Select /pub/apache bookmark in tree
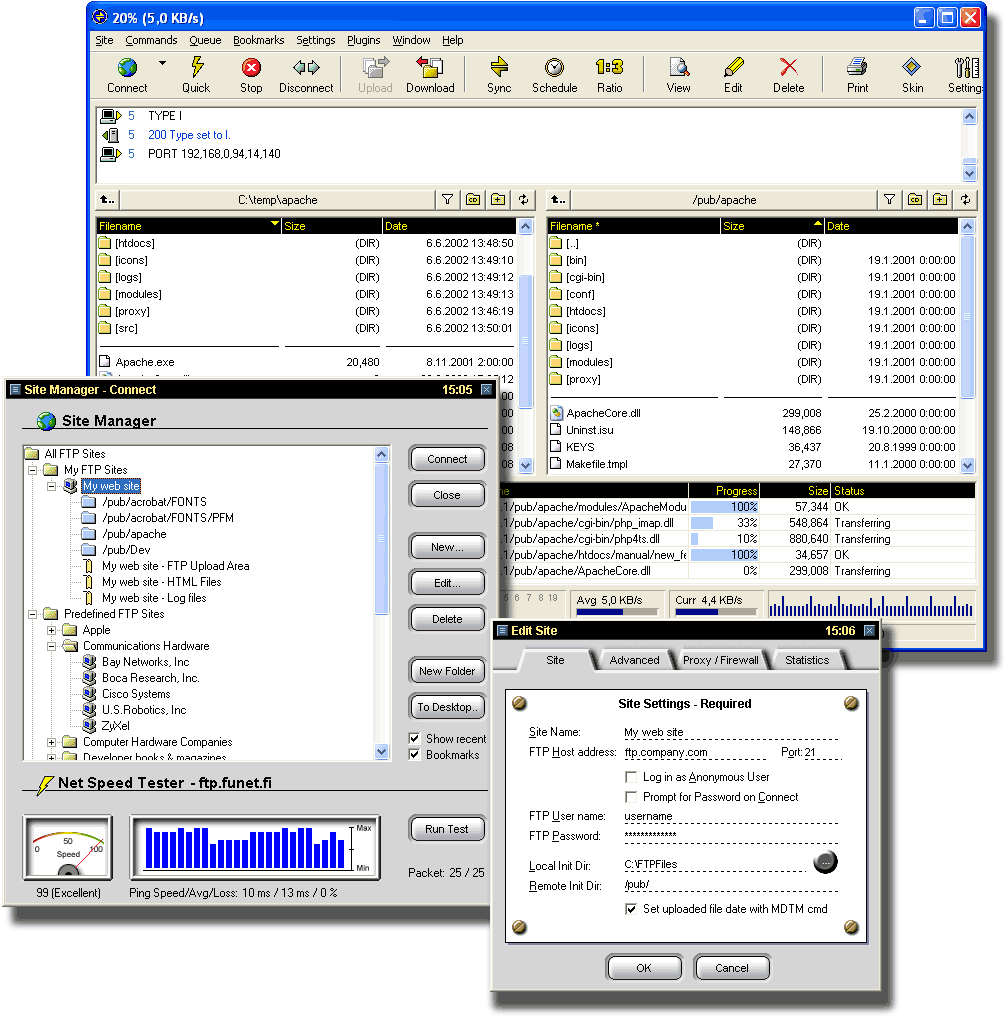The image size is (1004, 1017). pyautogui.click(x=134, y=534)
